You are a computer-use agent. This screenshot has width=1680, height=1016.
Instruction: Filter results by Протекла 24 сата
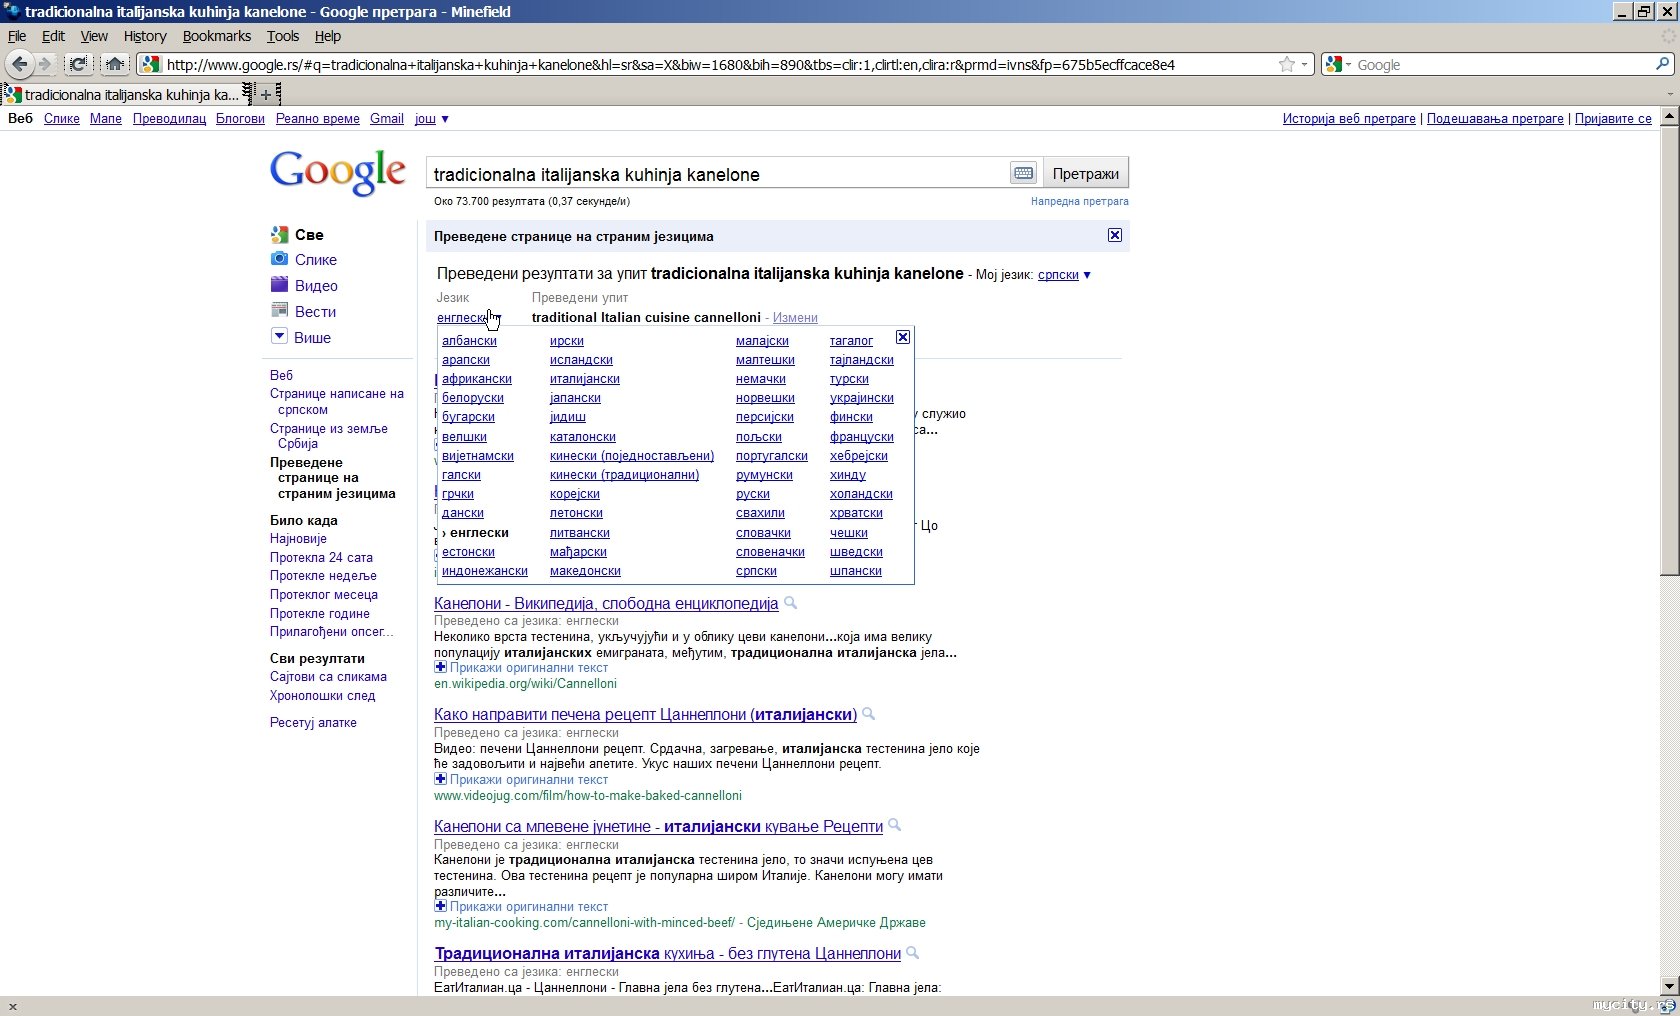pyautogui.click(x=321, y=557)
